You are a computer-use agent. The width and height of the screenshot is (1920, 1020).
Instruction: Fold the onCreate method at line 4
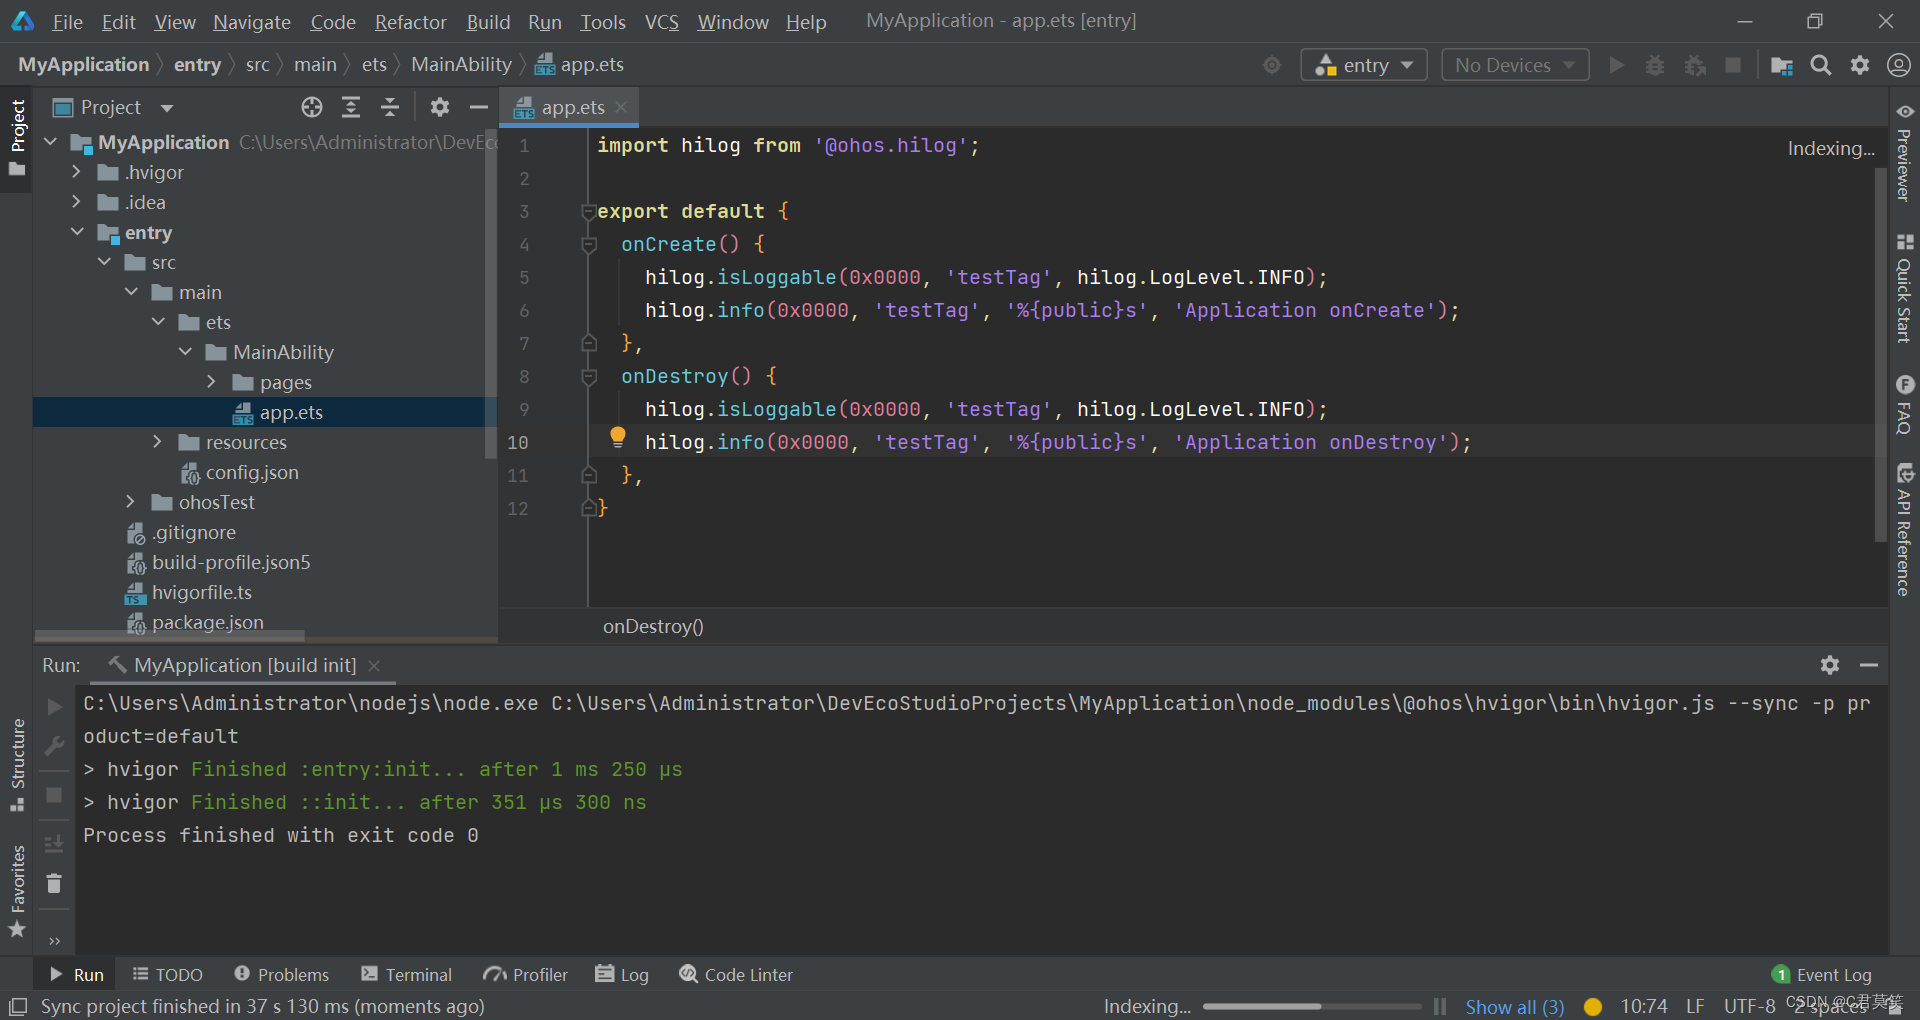click(589, 244)
